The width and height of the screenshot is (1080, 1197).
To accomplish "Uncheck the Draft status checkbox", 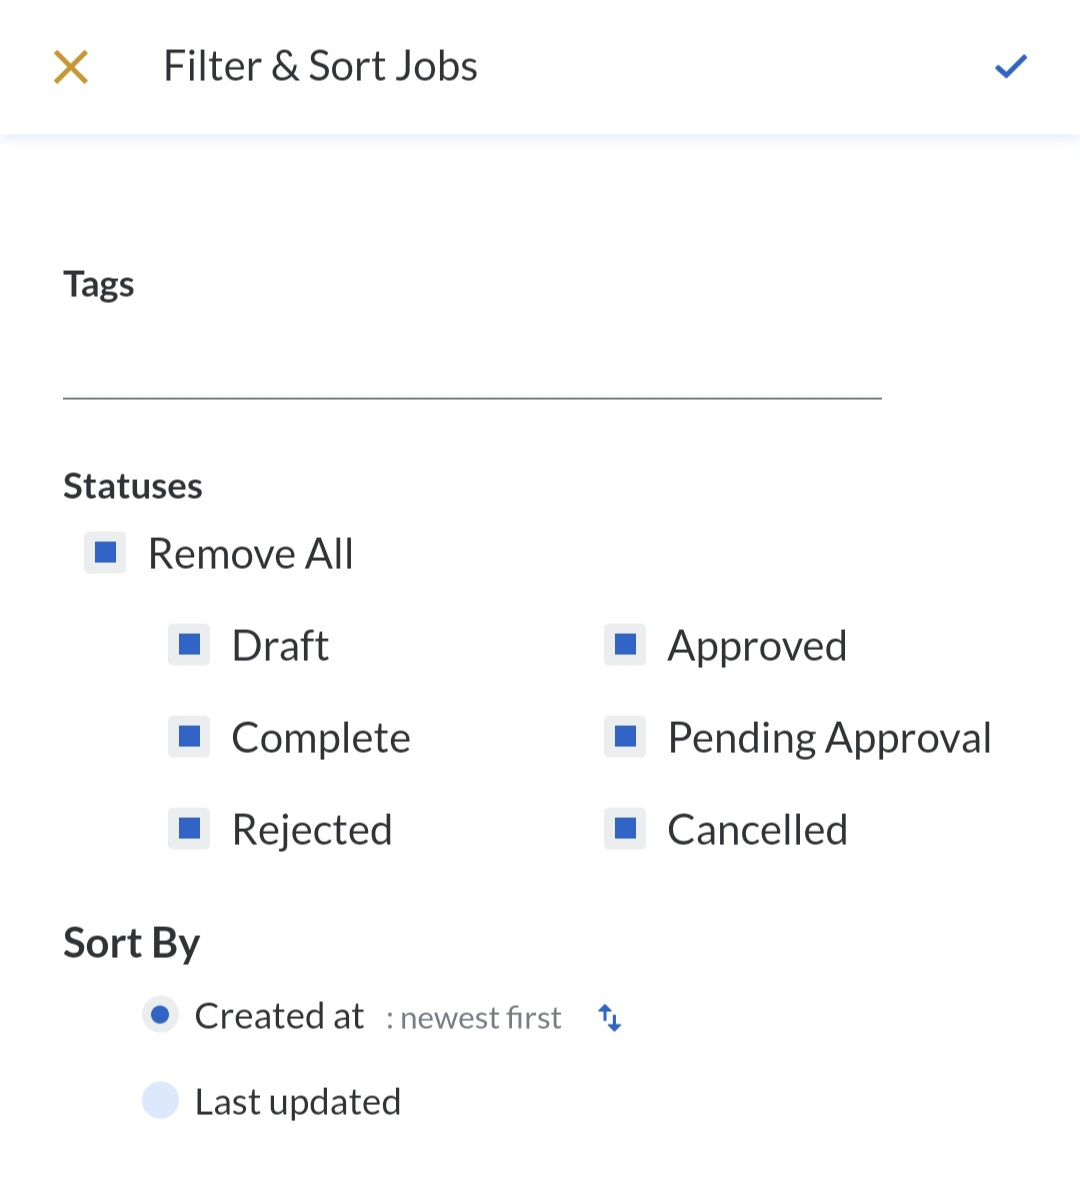I will click(x=189, y=645).
